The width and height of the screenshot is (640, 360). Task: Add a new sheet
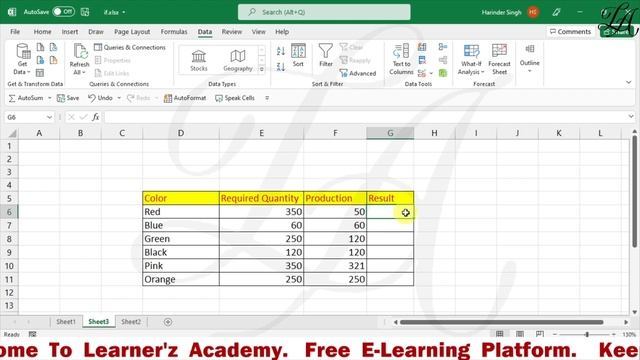168,322
